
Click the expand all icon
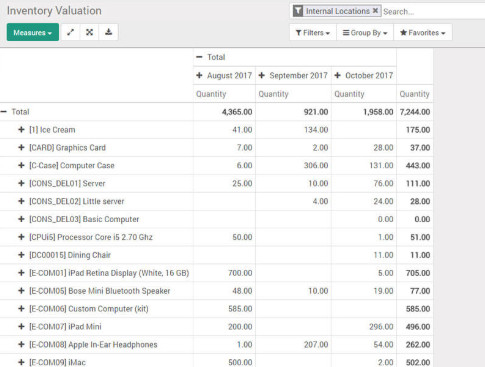click(x=89, y=32)
